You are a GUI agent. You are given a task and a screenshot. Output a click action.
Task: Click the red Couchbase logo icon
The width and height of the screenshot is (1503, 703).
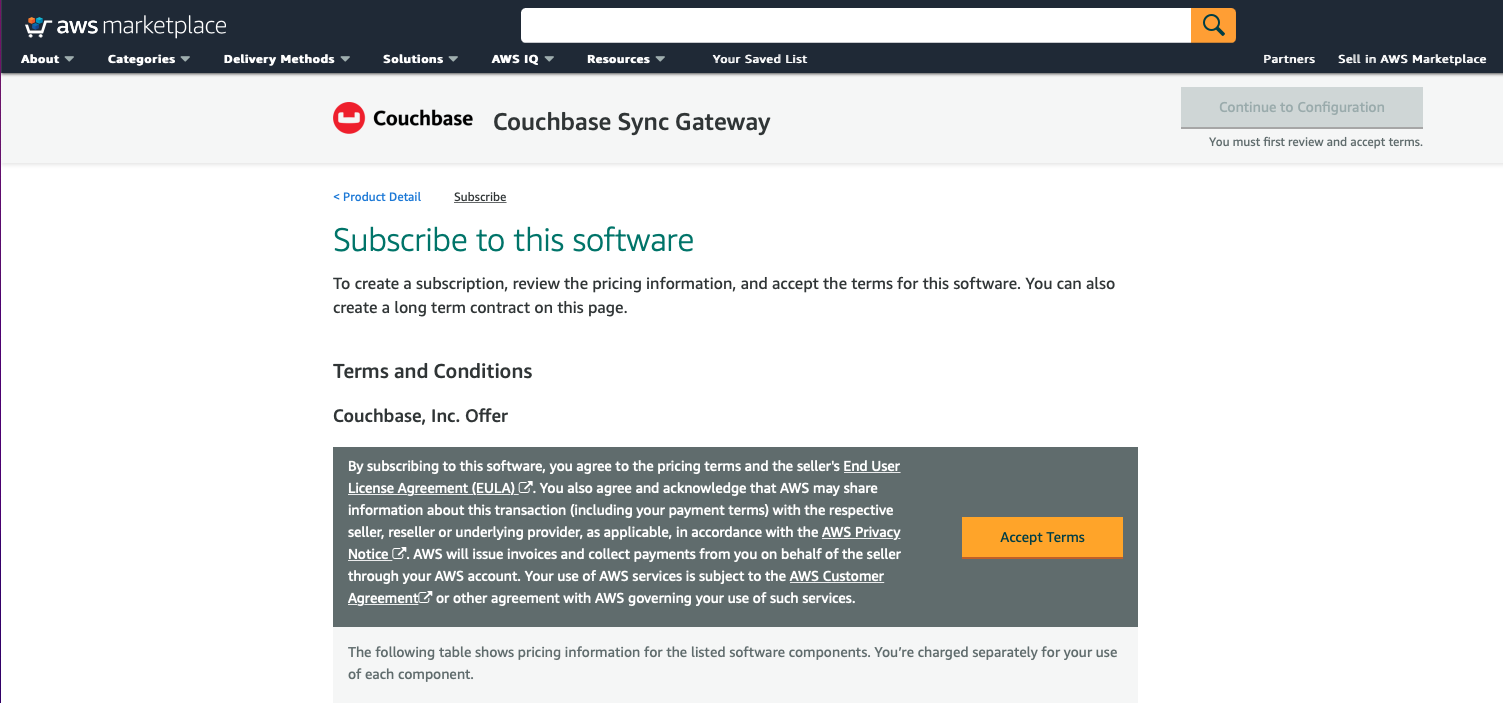347,117
